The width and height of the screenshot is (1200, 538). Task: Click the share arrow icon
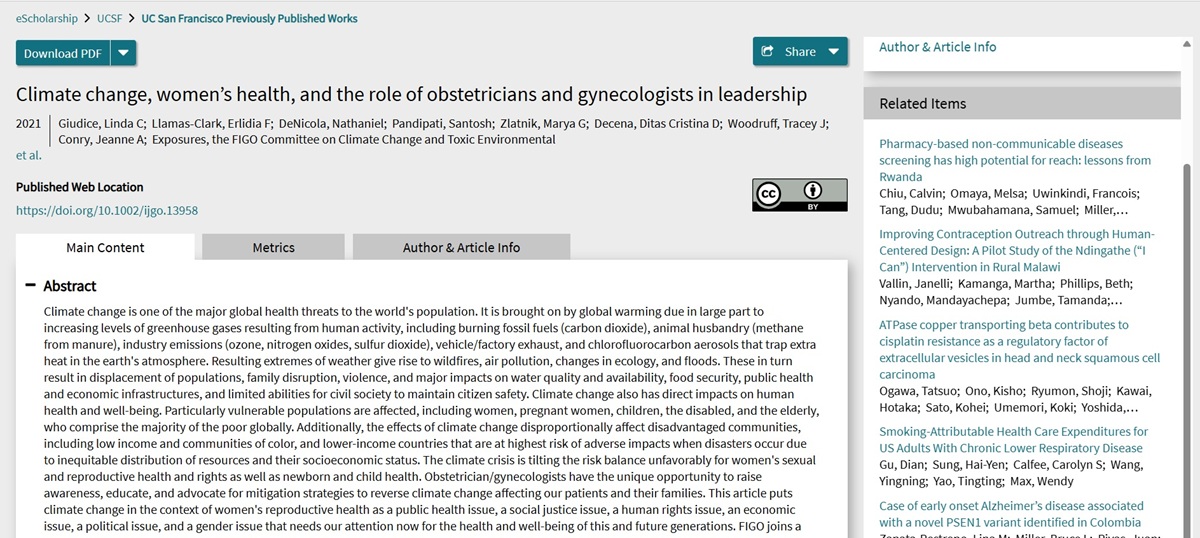[x=768, y=52]
